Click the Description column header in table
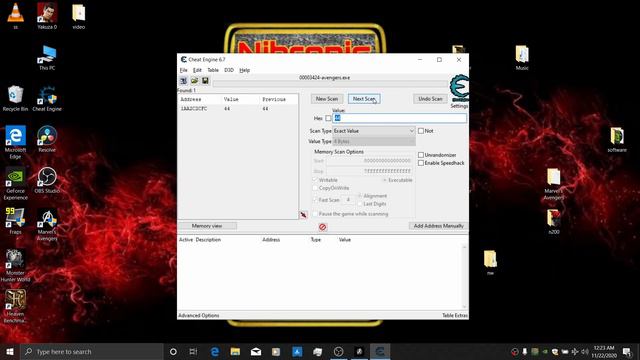This screenshot has width=640, height=360. coord(209,240)
